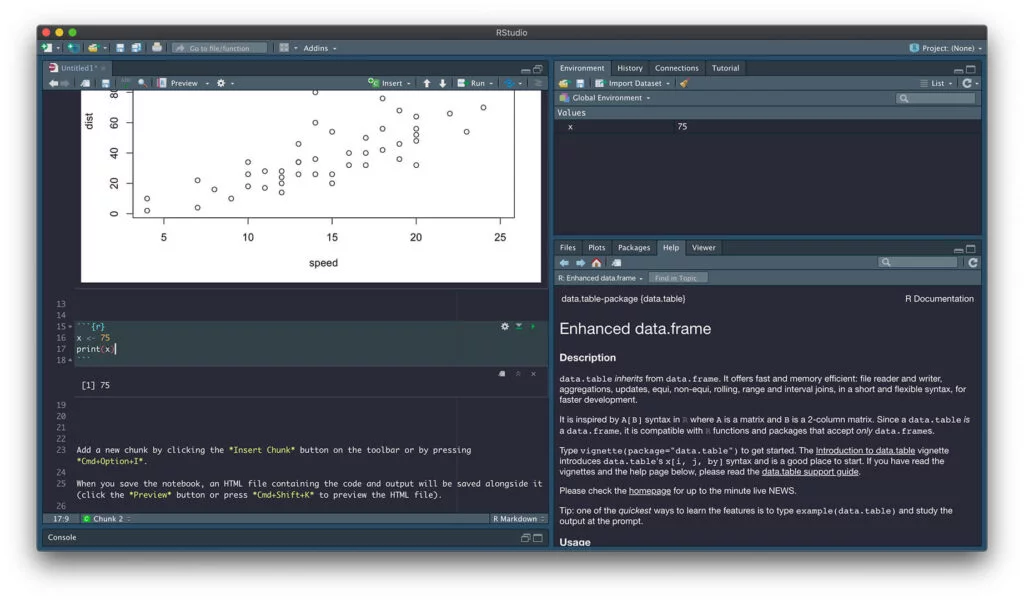Open the editor's document options gear
The width and height of the screenshot is (1024, 600).
point(221,83)
